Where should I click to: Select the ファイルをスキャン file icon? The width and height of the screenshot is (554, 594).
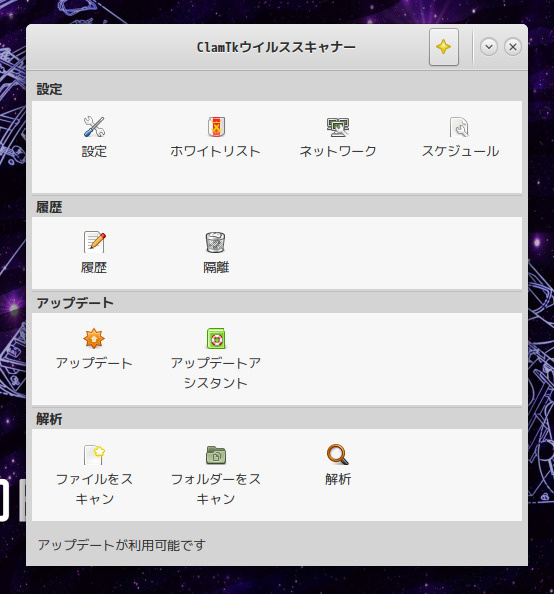pos(94,454)
